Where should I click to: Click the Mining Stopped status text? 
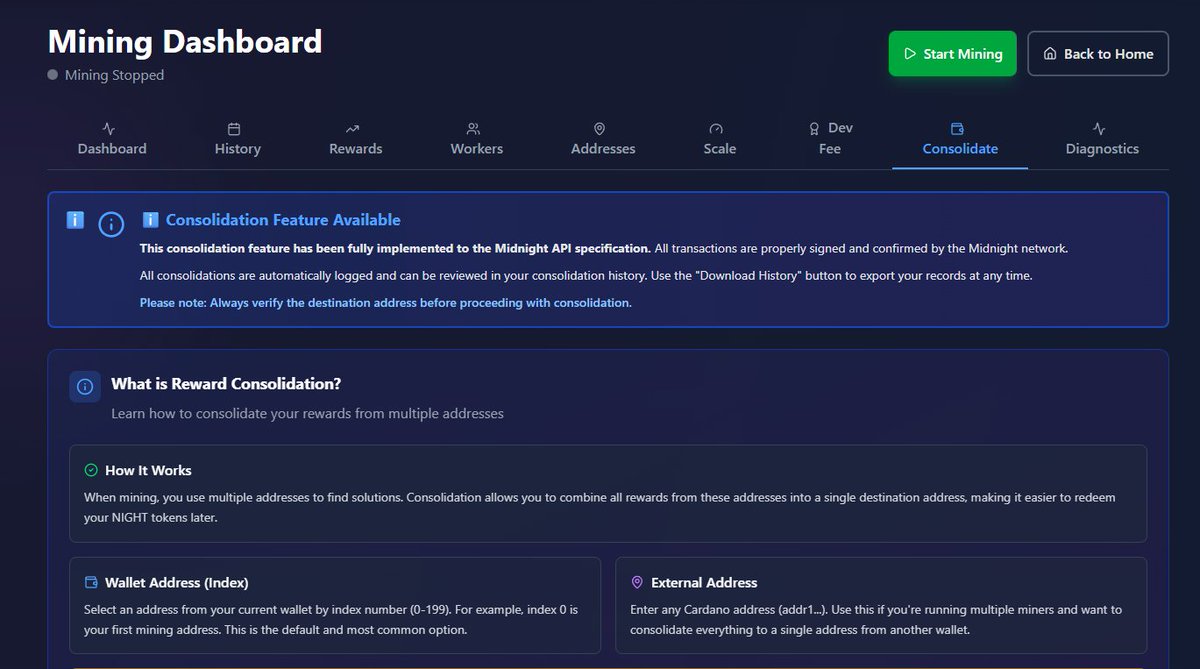point(114,75)
